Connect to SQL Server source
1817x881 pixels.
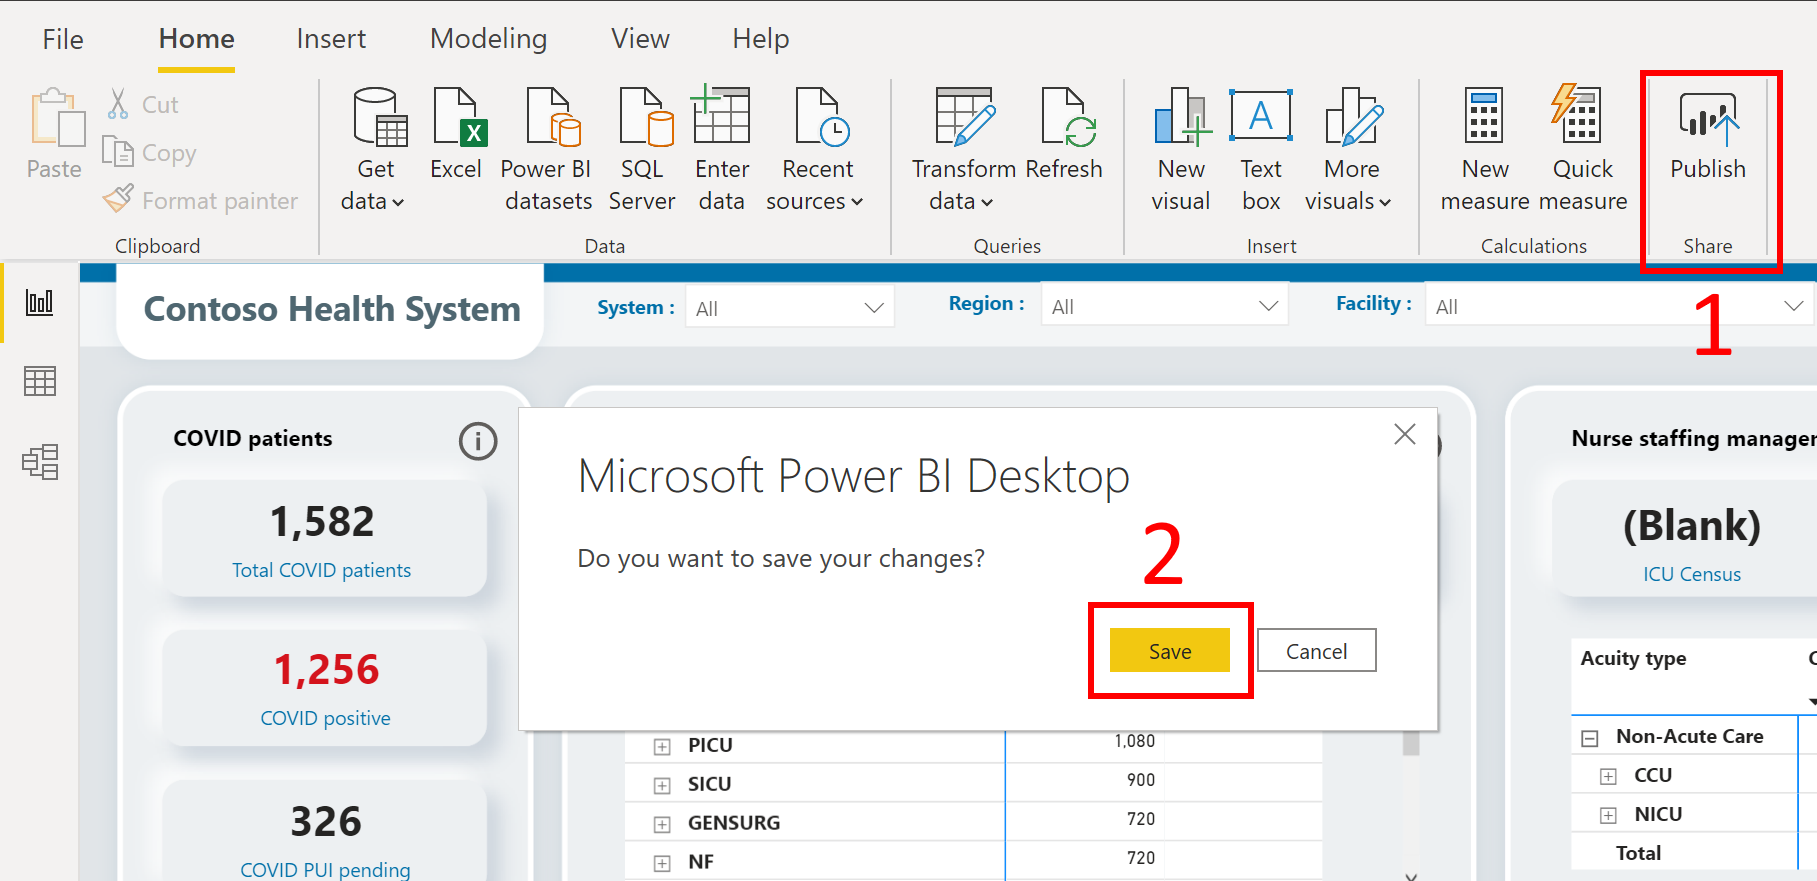tap(643, 150)
